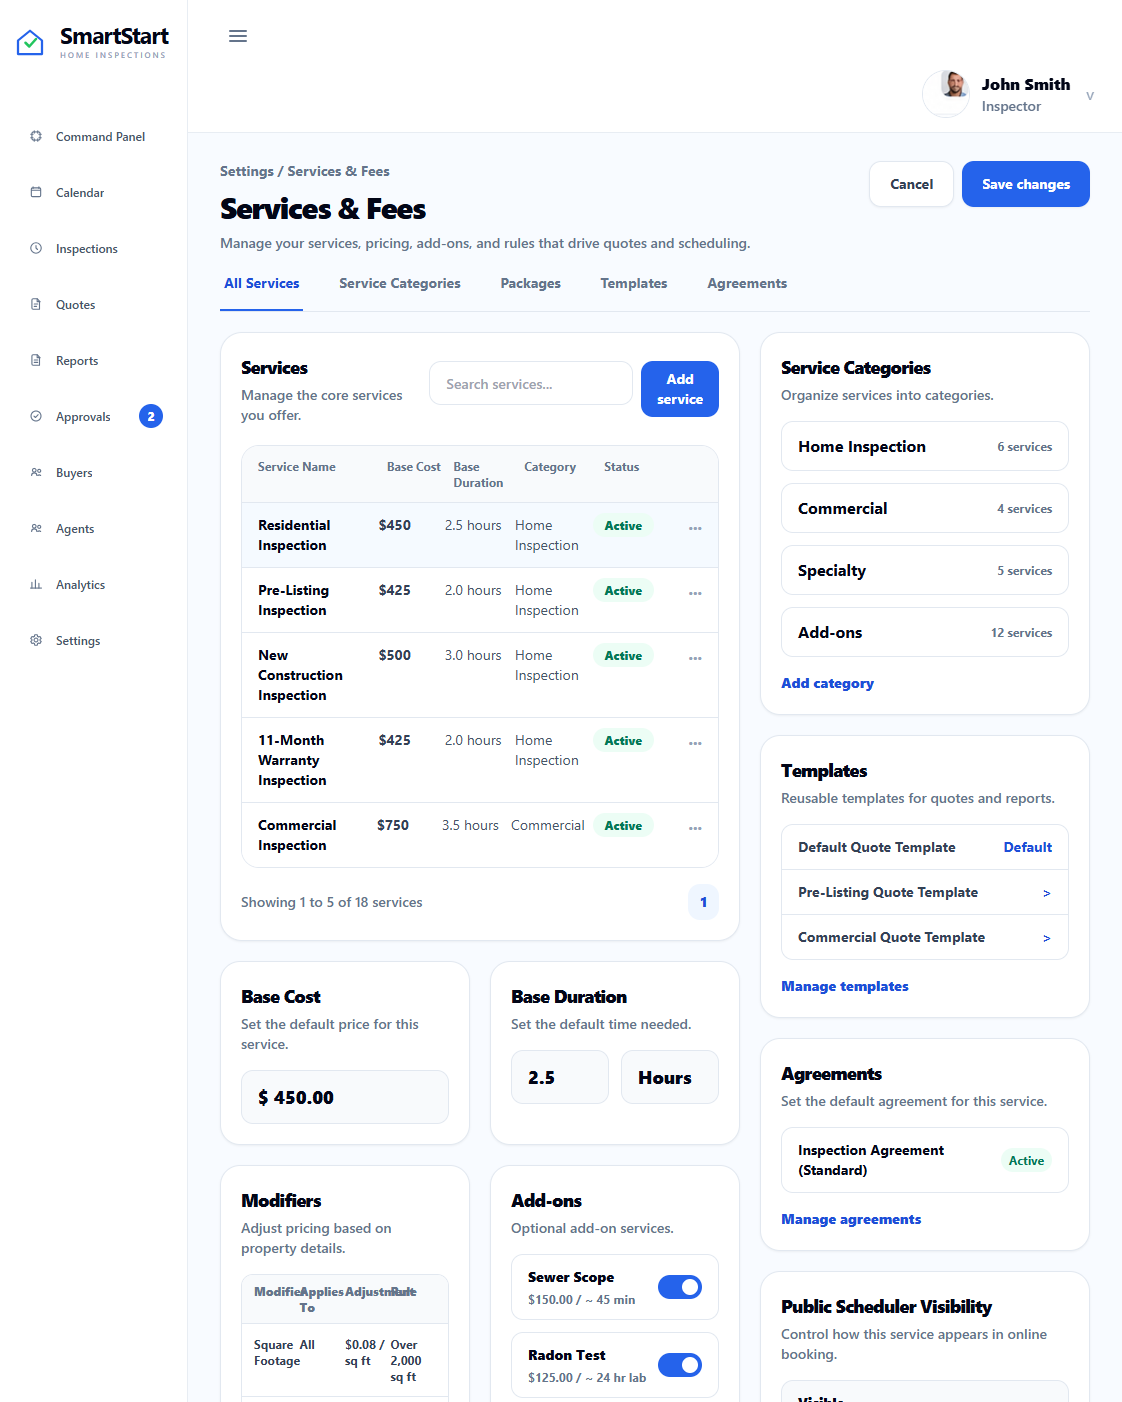Viewport: 1122px width, 1402px height.
Task: Click the Manage agreements link
Action: (851, 1219)
